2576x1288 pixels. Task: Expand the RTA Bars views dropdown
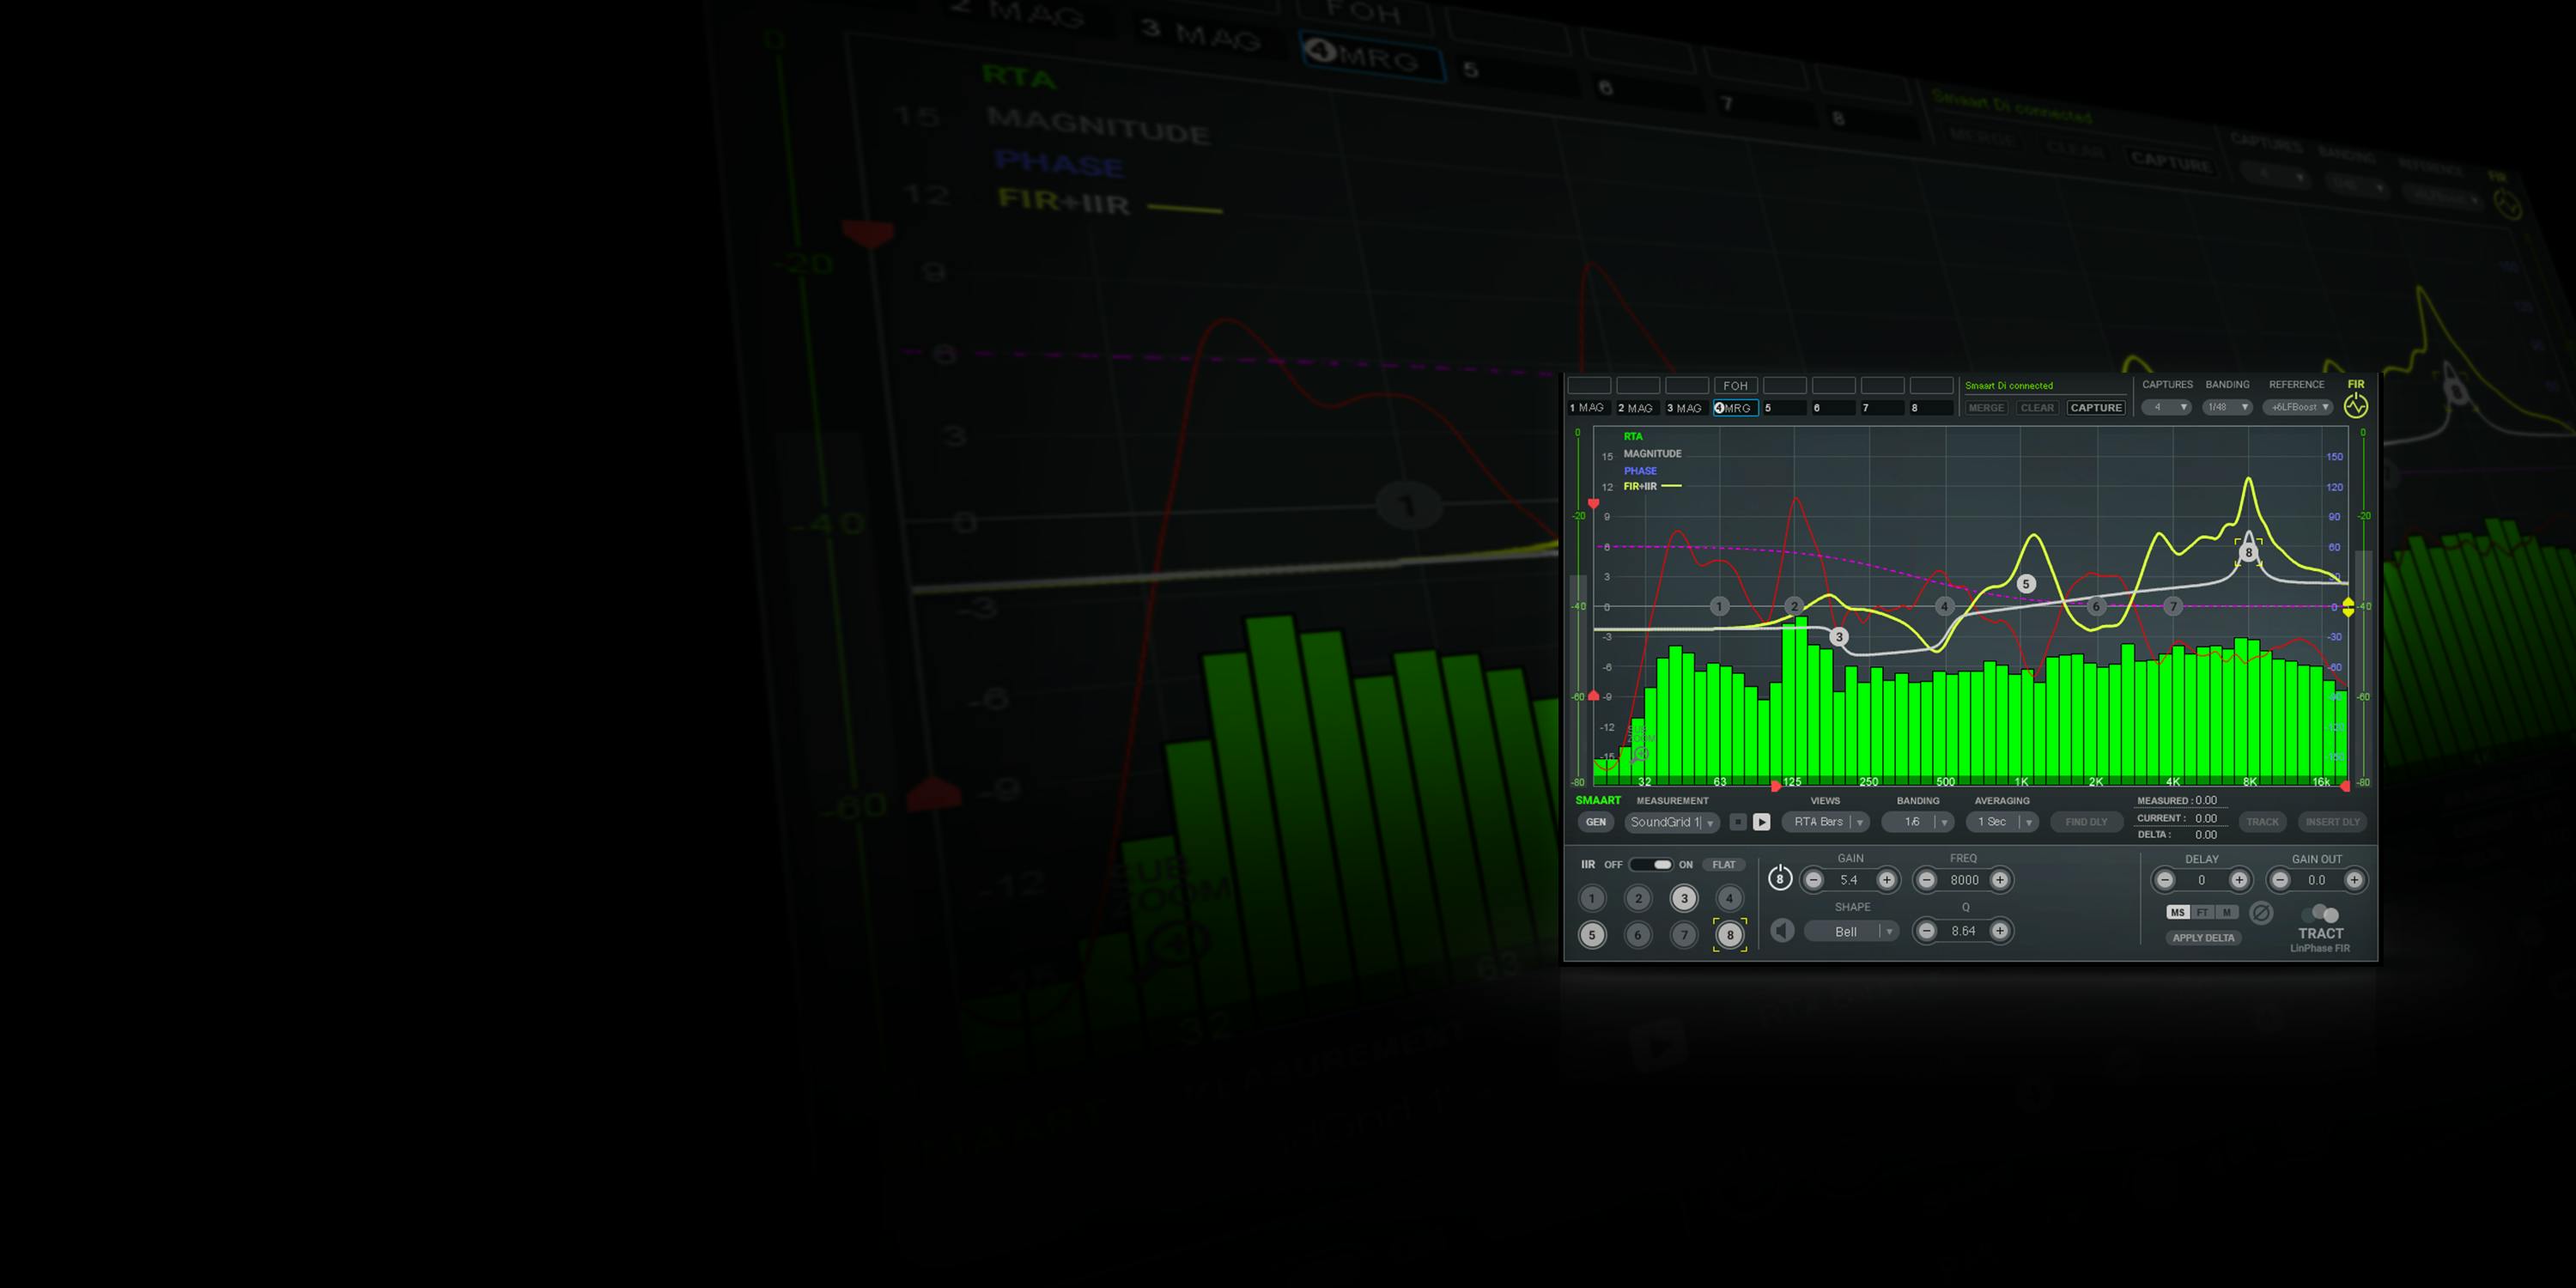click(1826, 822)
